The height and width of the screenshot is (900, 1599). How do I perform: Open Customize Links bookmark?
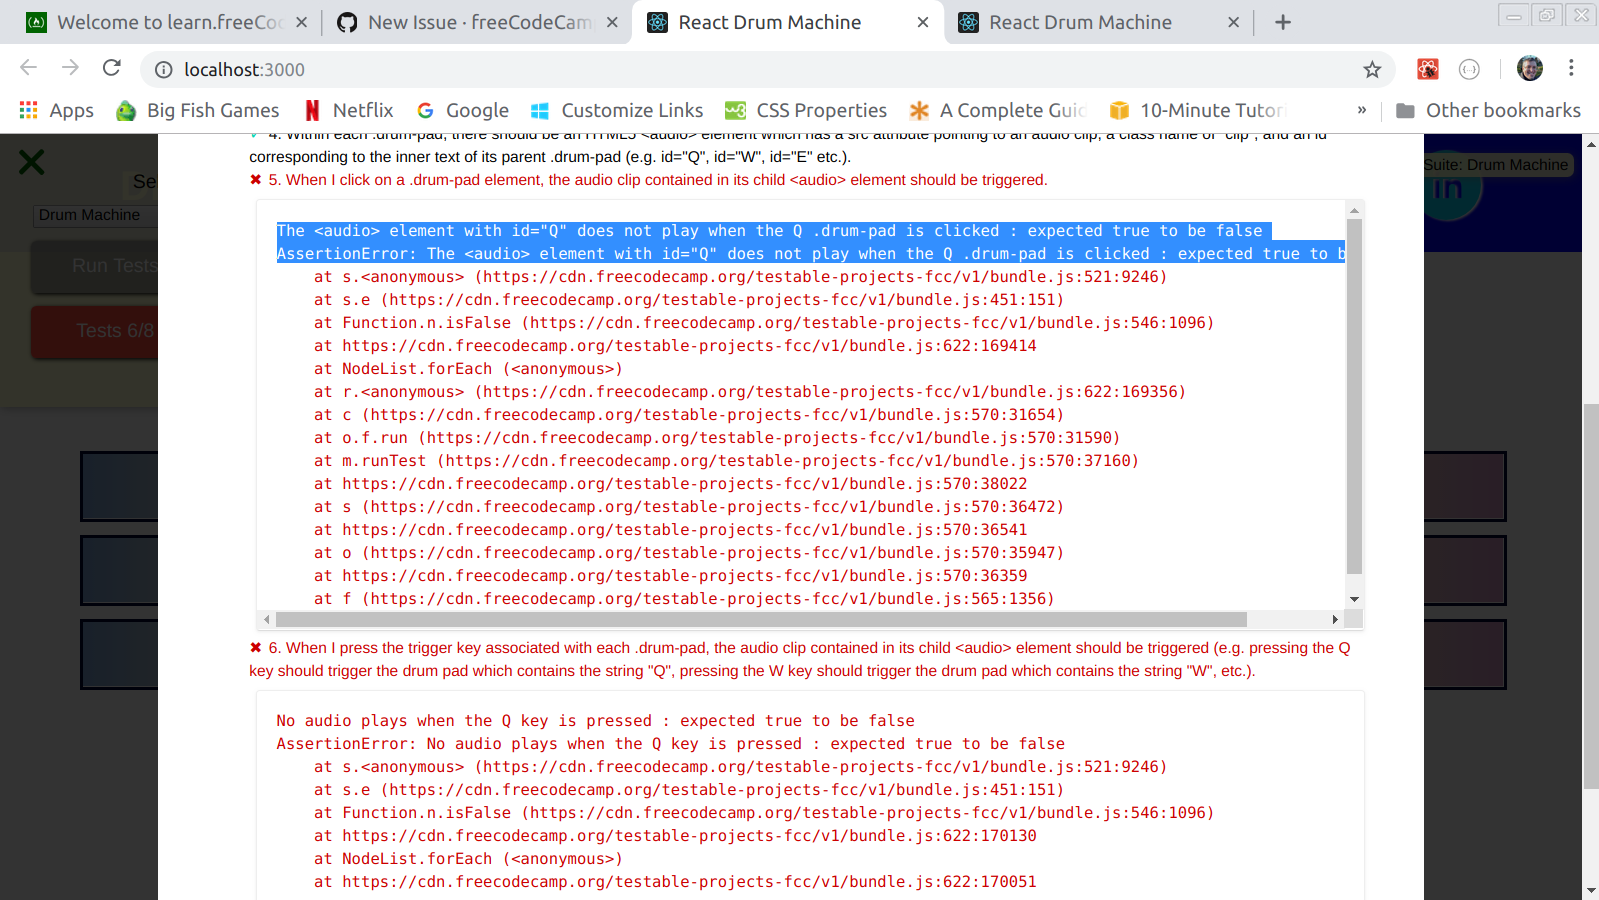point(617,110)
